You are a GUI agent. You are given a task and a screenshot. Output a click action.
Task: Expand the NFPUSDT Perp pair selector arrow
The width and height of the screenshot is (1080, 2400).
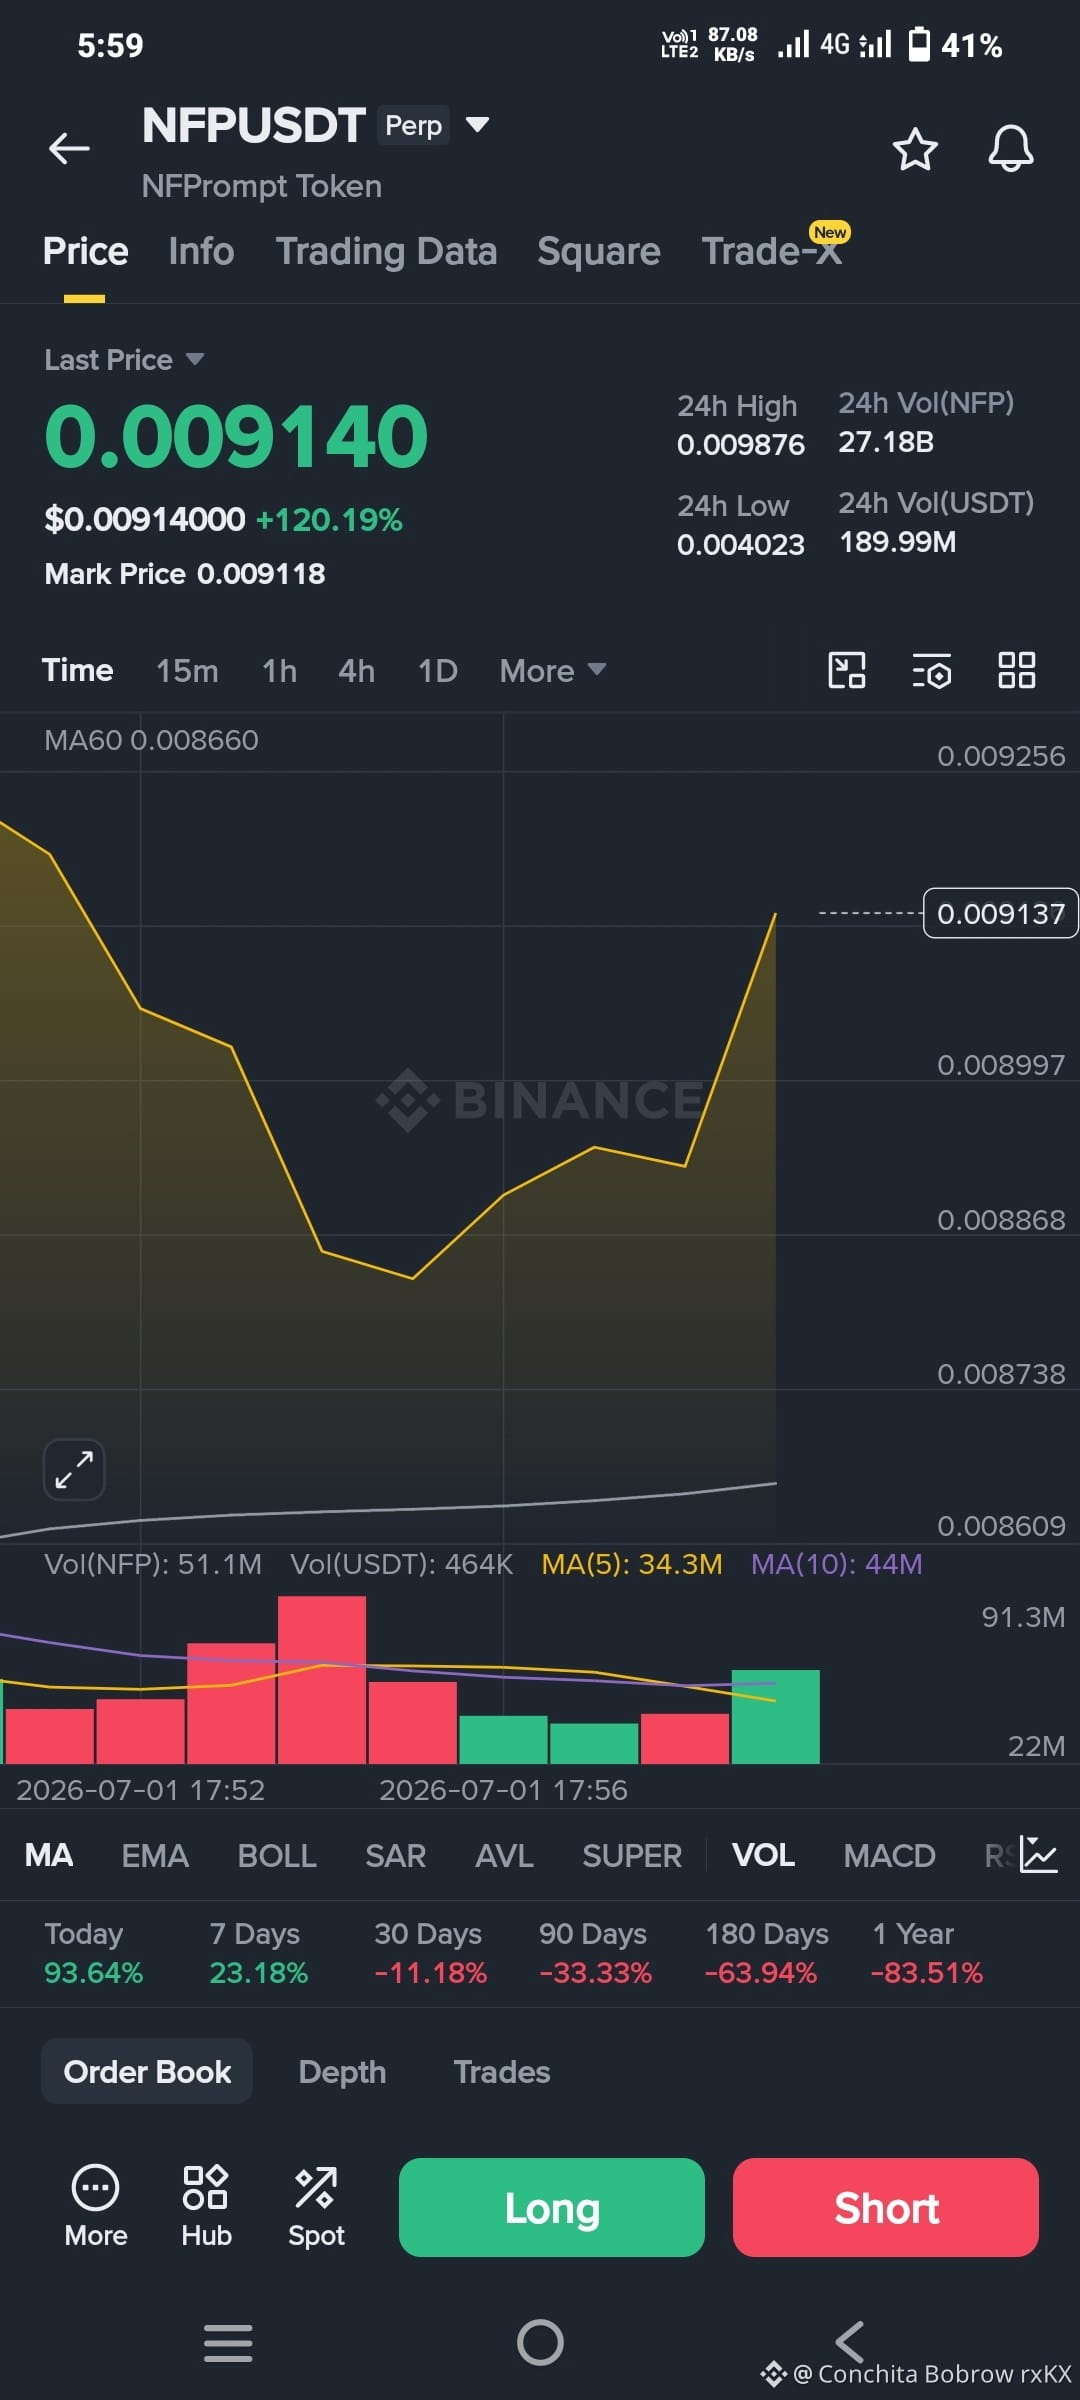[478, 125]
